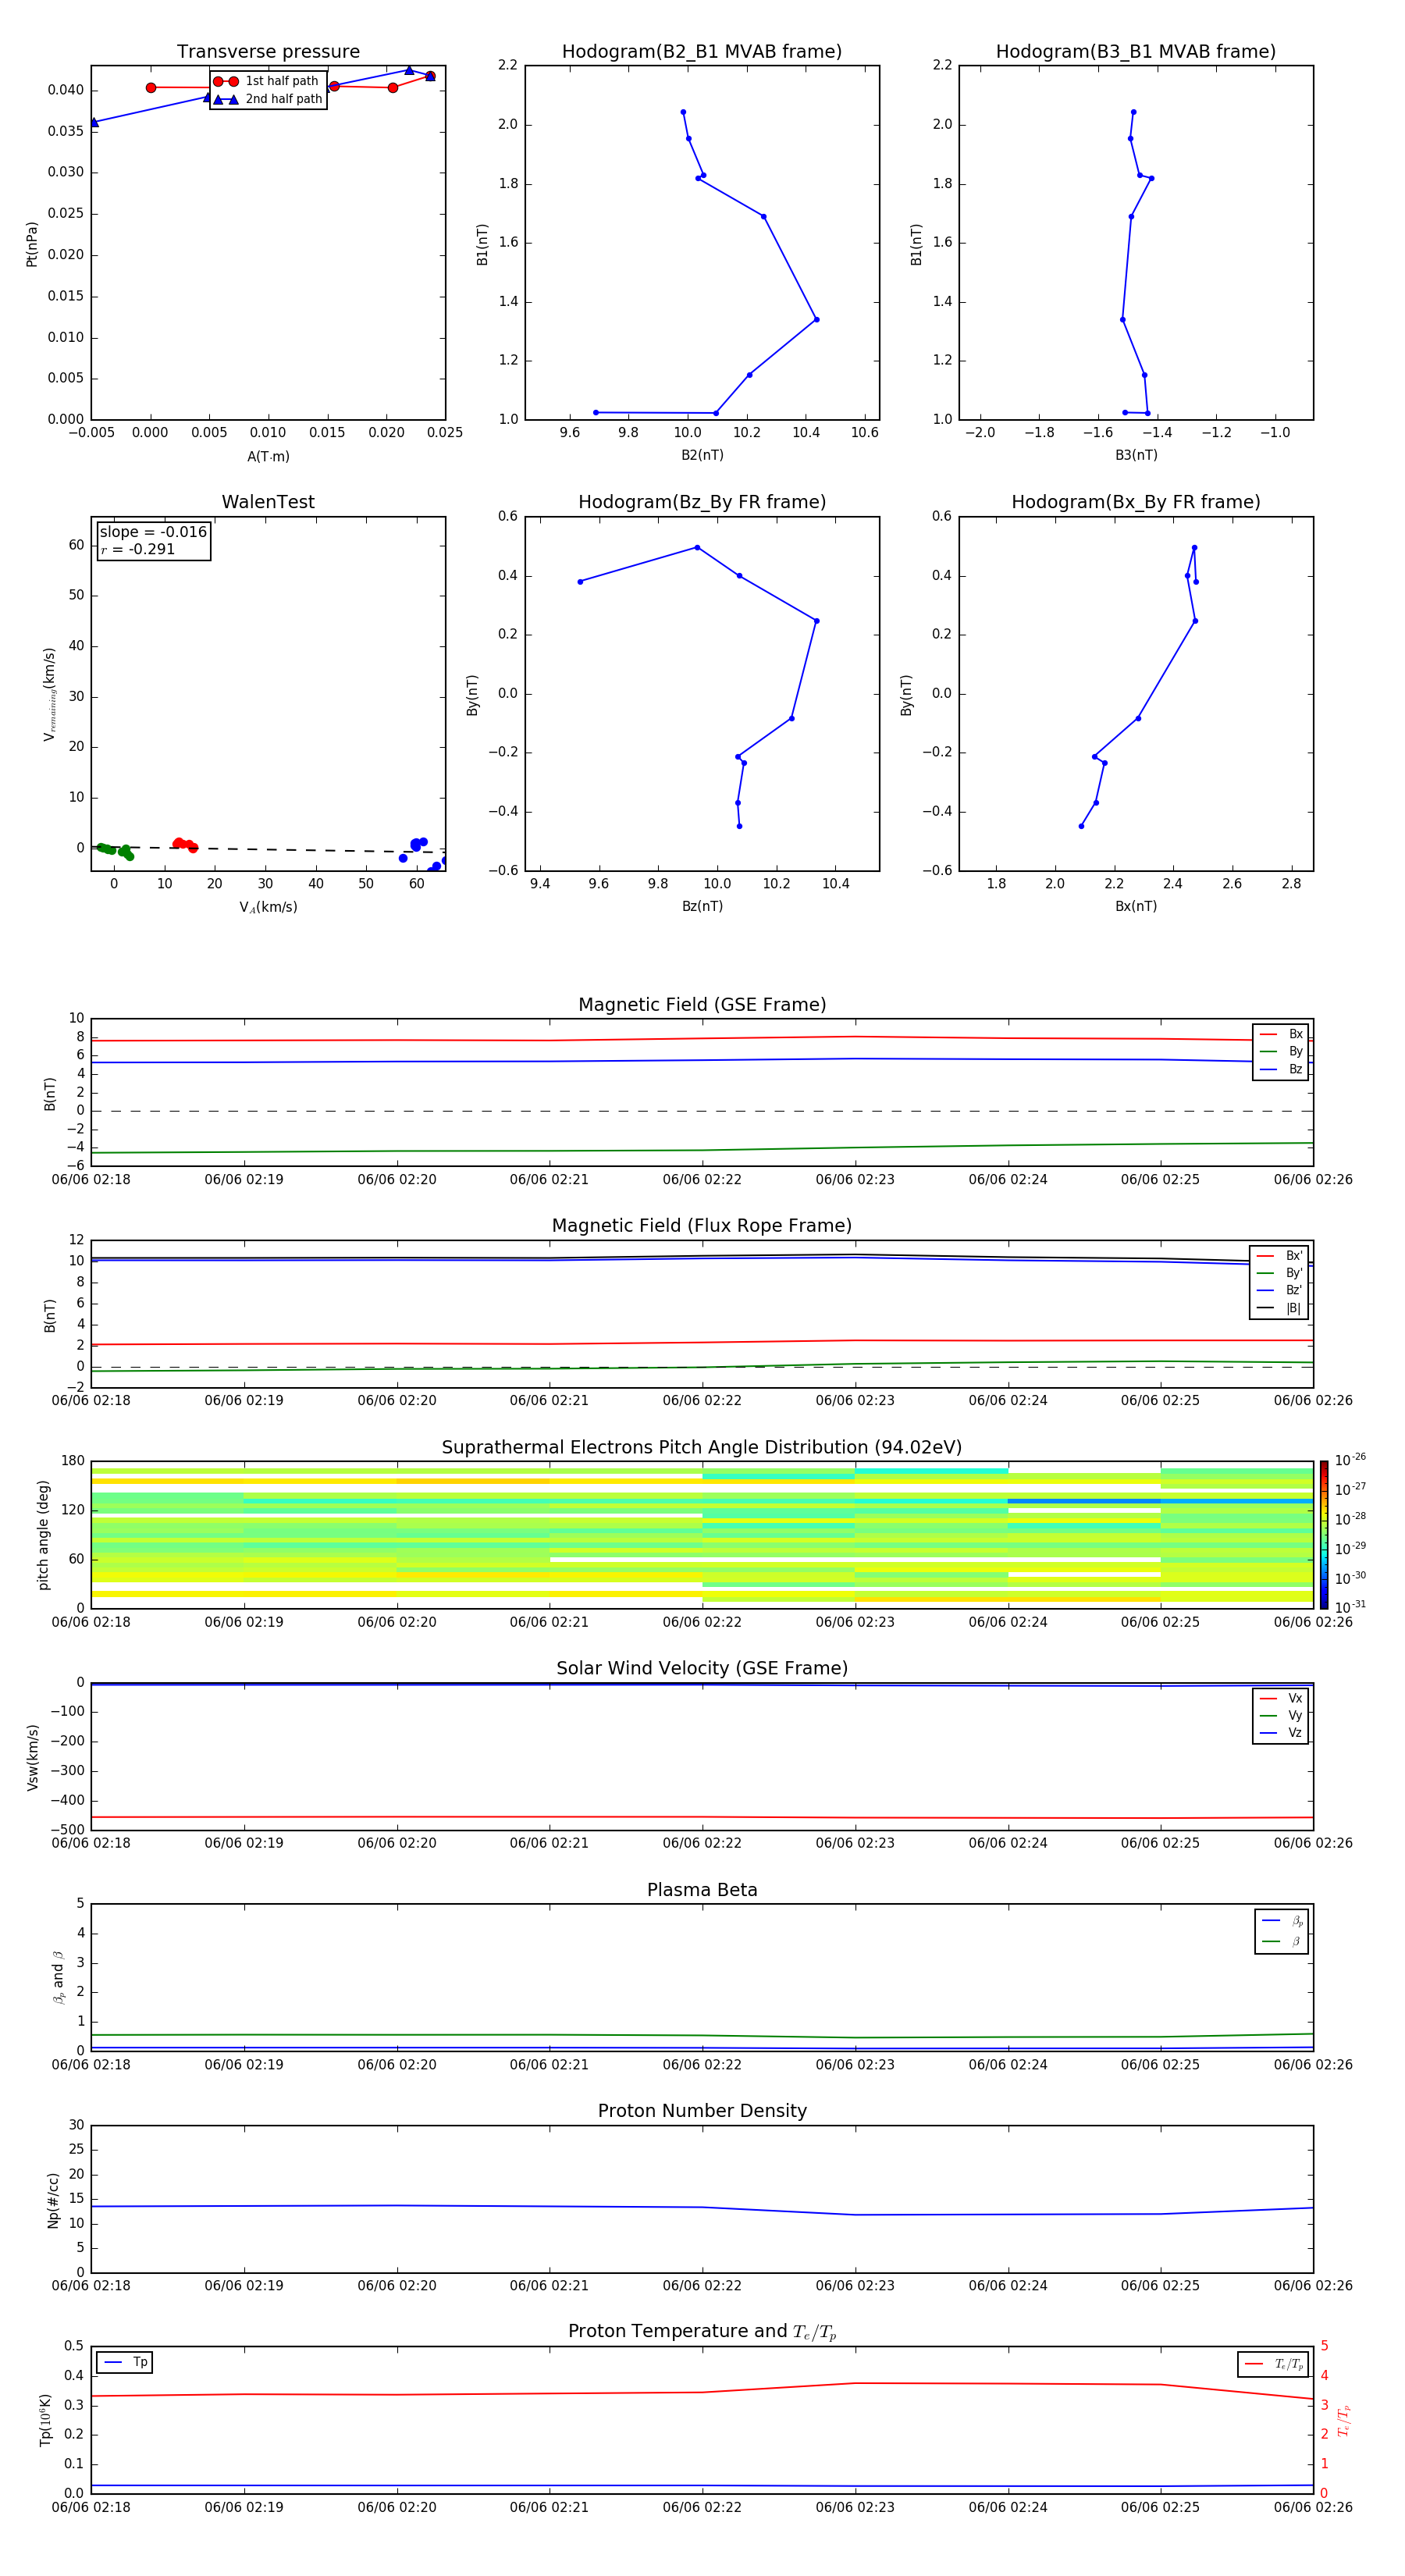Click the 'Hodogram(Bz_By FR frame)' title
Viewport: 1405px width, 2576px height.
click(x=702, y=502)
